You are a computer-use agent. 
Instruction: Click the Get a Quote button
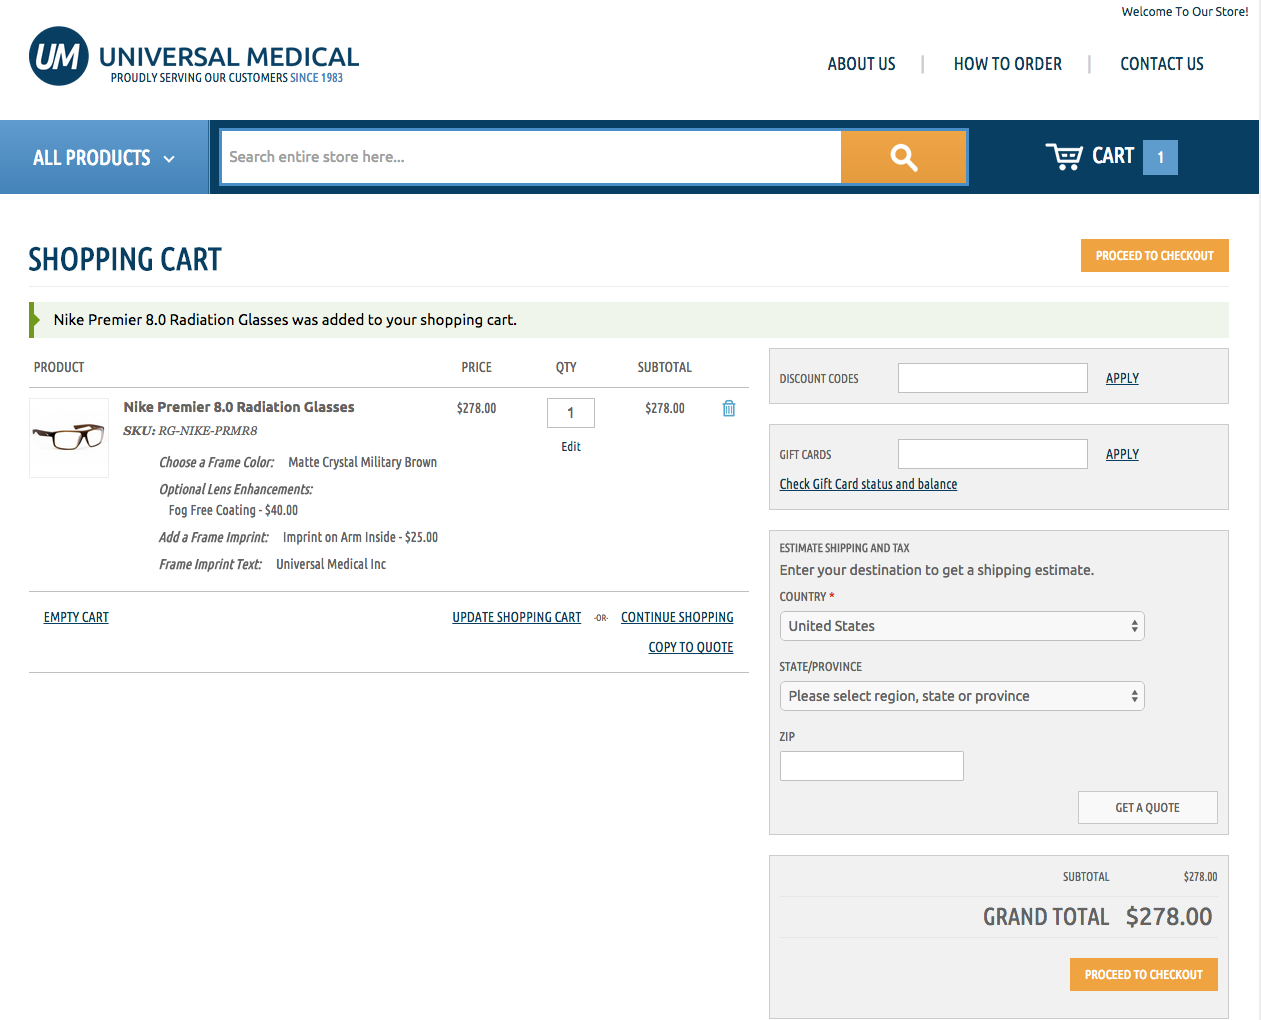(x=1148, y=808)
